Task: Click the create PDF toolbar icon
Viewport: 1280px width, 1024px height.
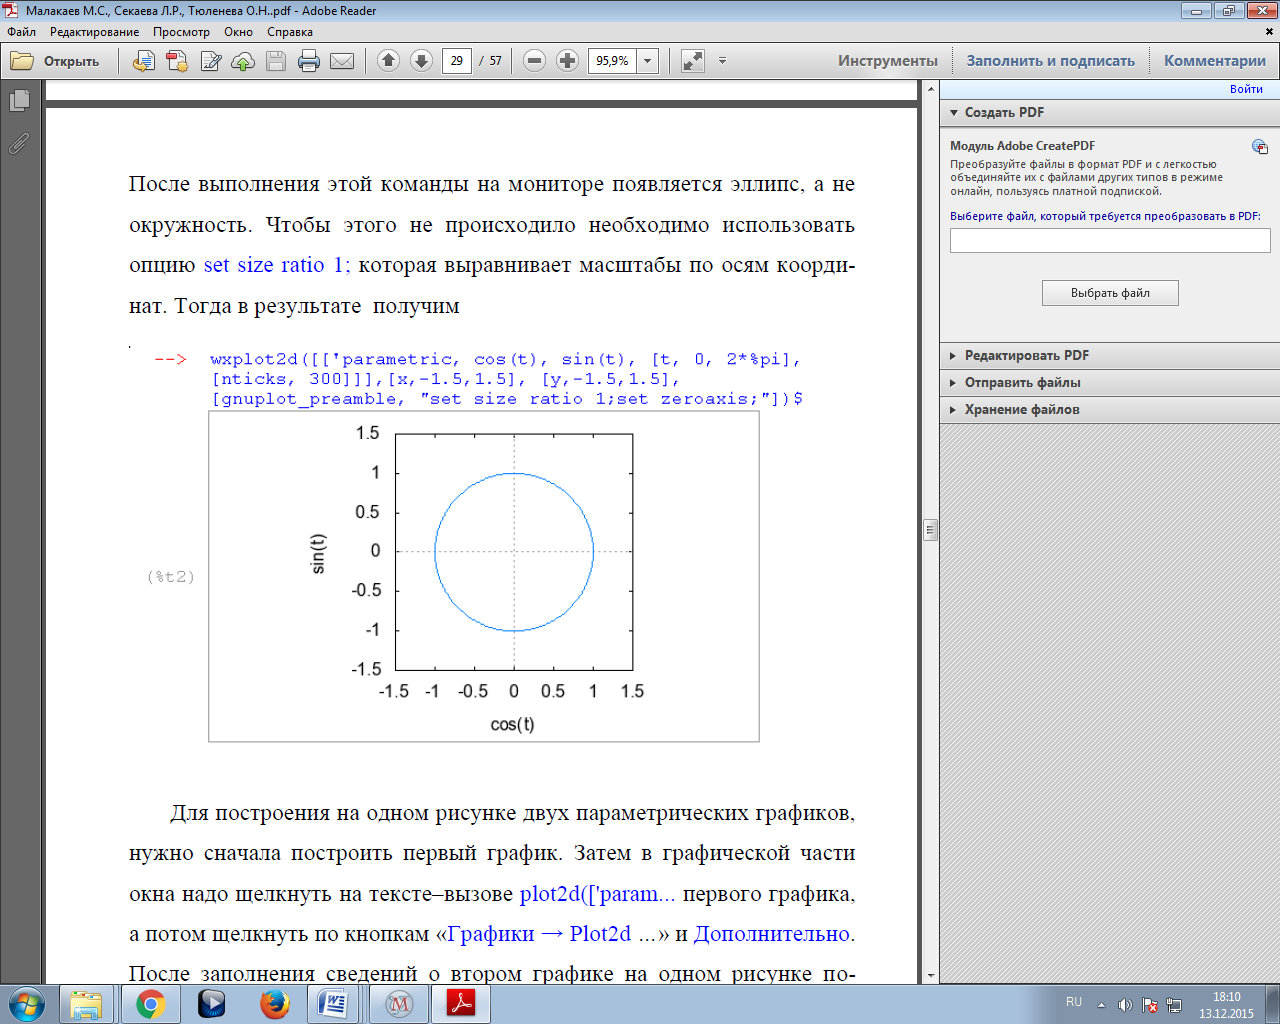Action: coord(177,61)
